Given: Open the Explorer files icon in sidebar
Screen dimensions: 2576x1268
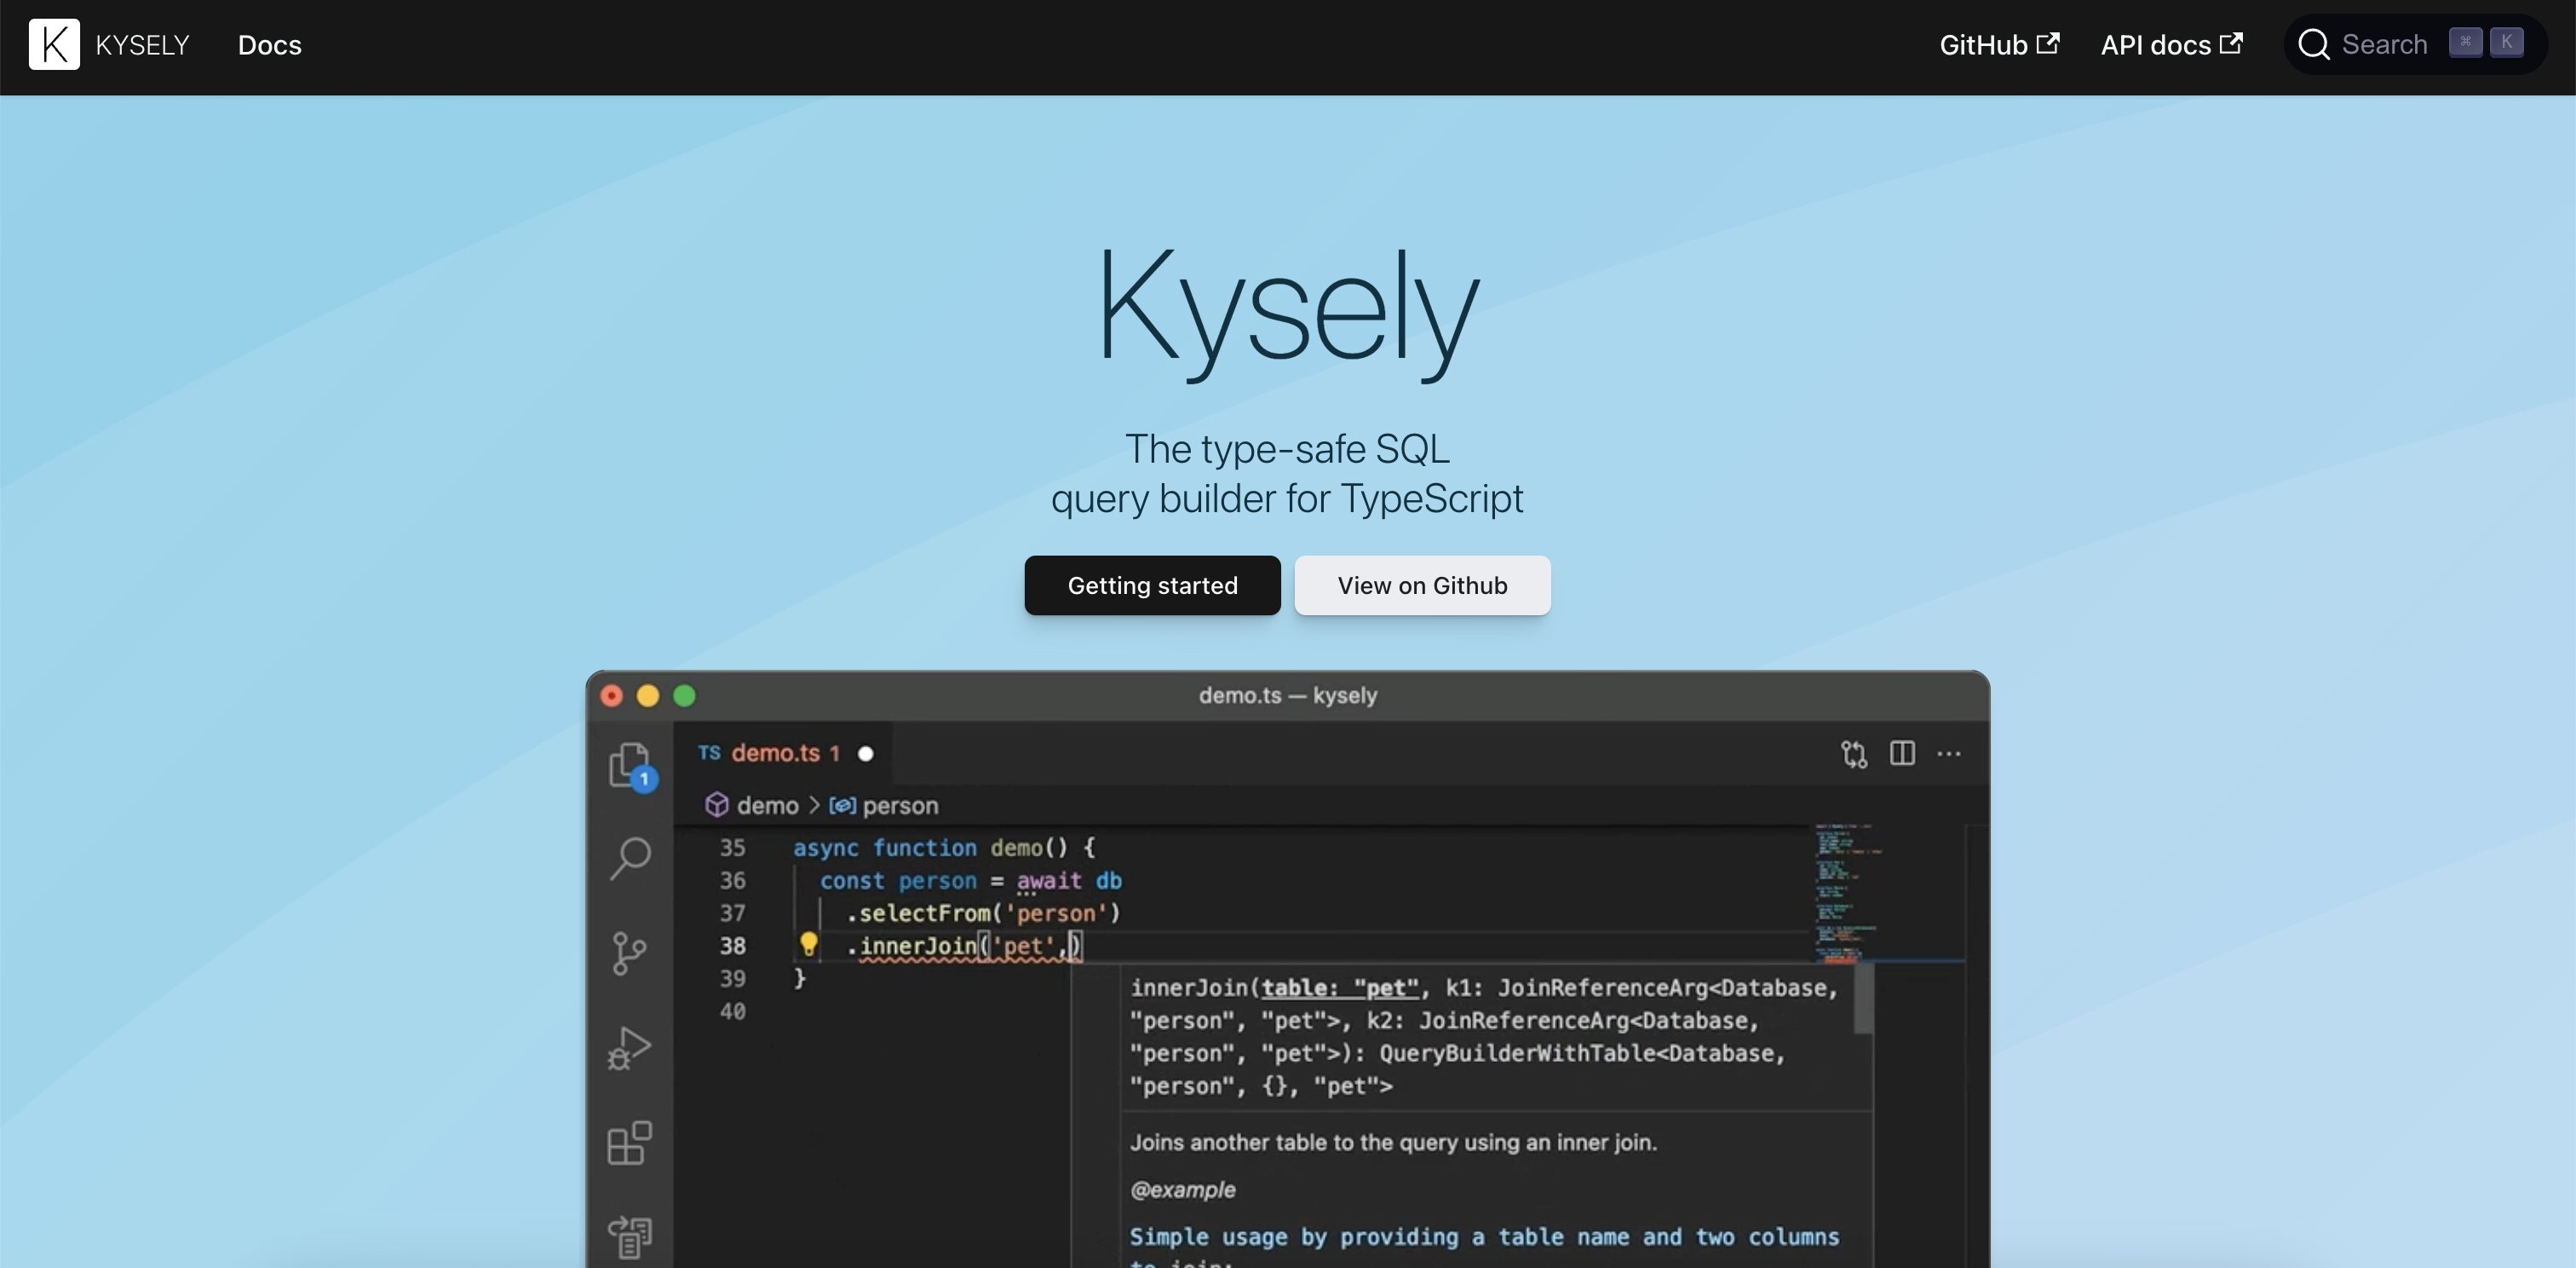Looking at the screenshot, I should [x=629, y=765].
